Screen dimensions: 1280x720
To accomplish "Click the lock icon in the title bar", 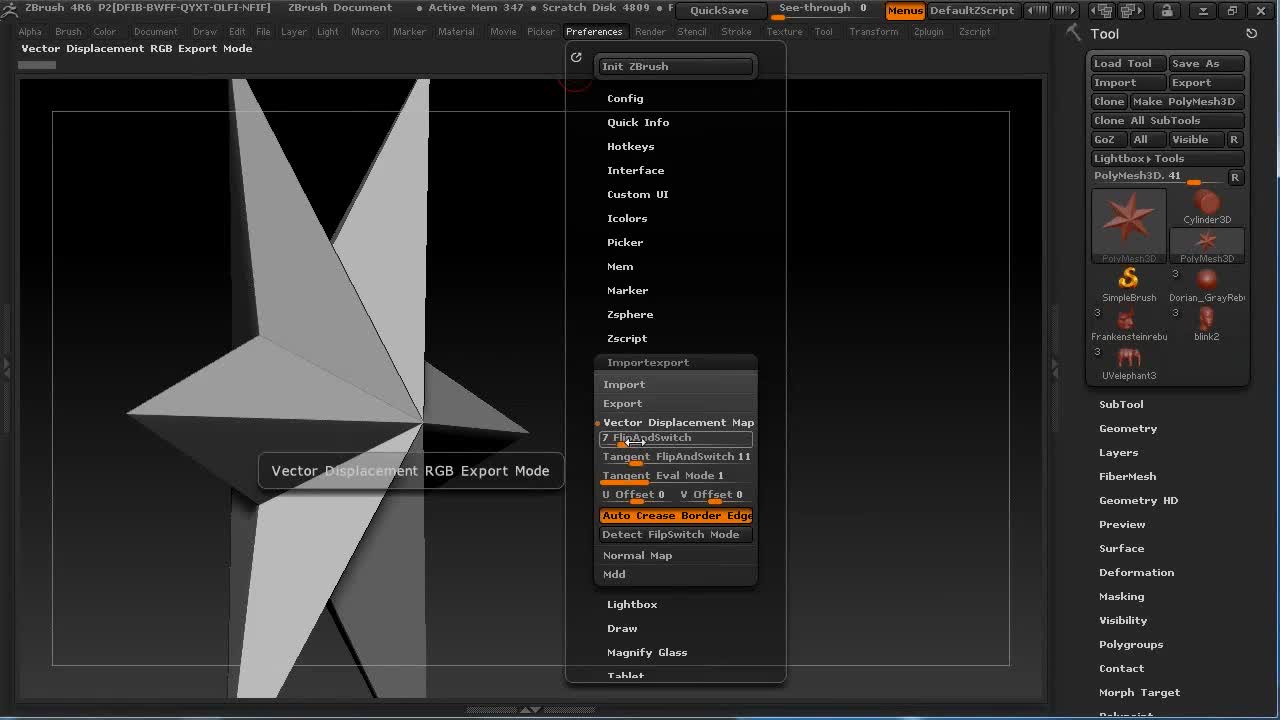I will pyautogui.click(x=1167, y=10).
